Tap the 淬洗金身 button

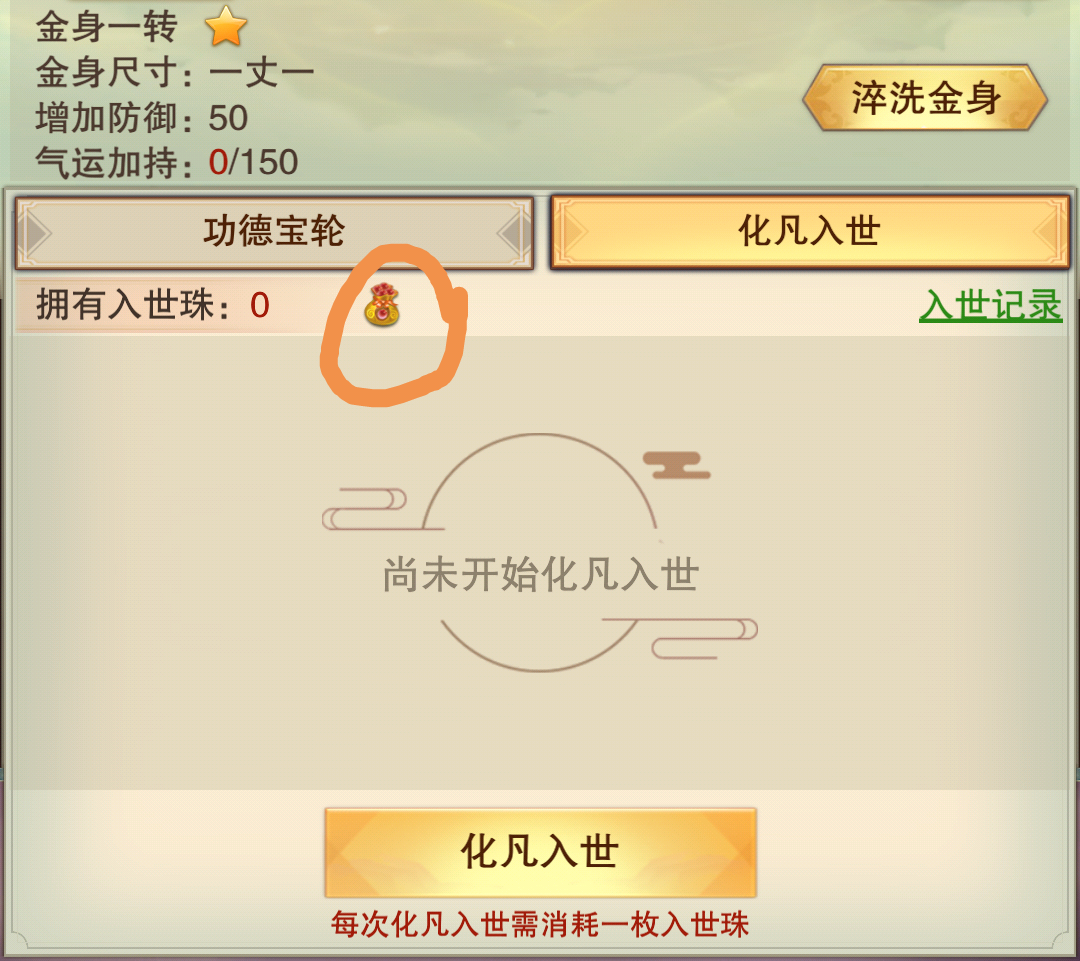pyautogui.click(x=925, y=97)
